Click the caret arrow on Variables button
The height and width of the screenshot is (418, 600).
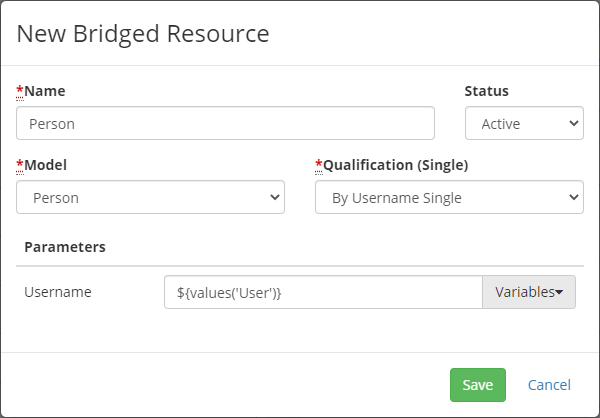click(x=559, y=293)
